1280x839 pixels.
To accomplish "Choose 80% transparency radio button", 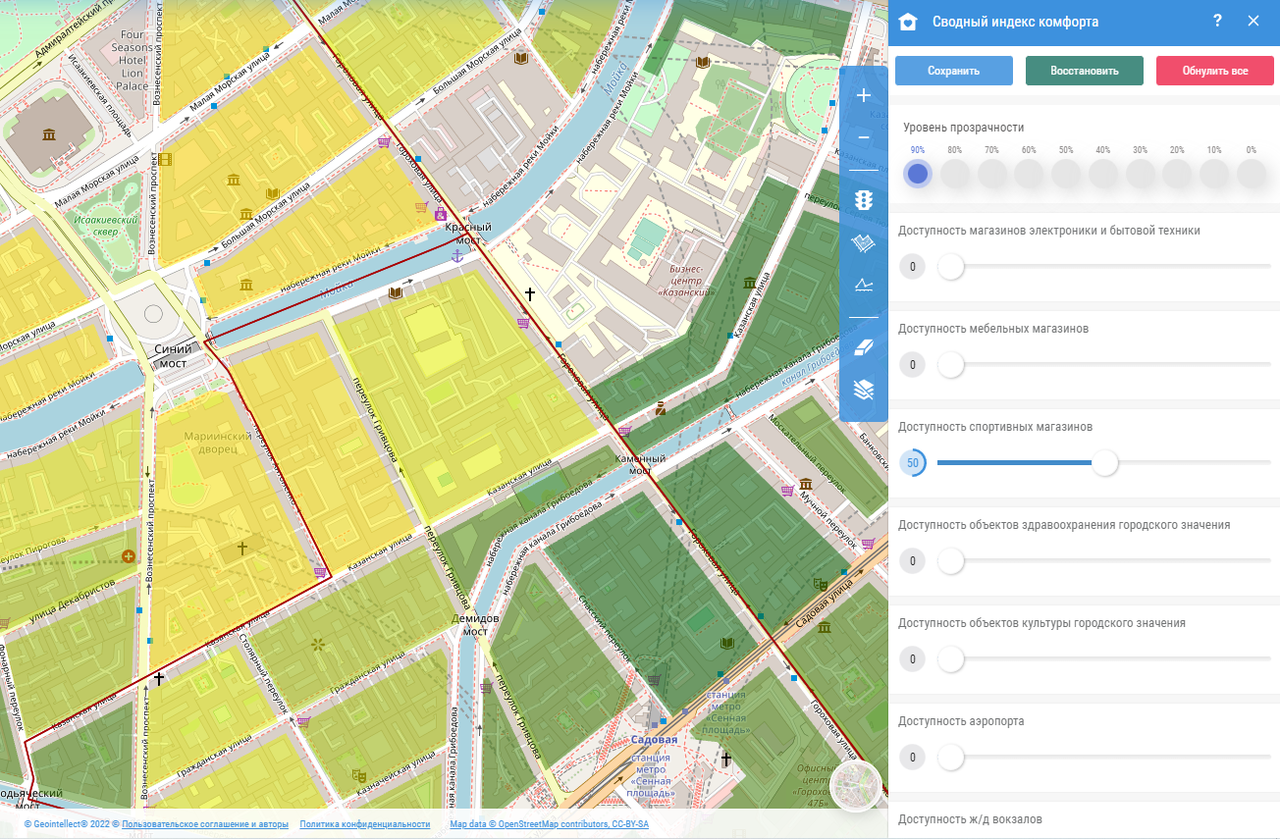I will pyautogui.click(x=955, y=174).
